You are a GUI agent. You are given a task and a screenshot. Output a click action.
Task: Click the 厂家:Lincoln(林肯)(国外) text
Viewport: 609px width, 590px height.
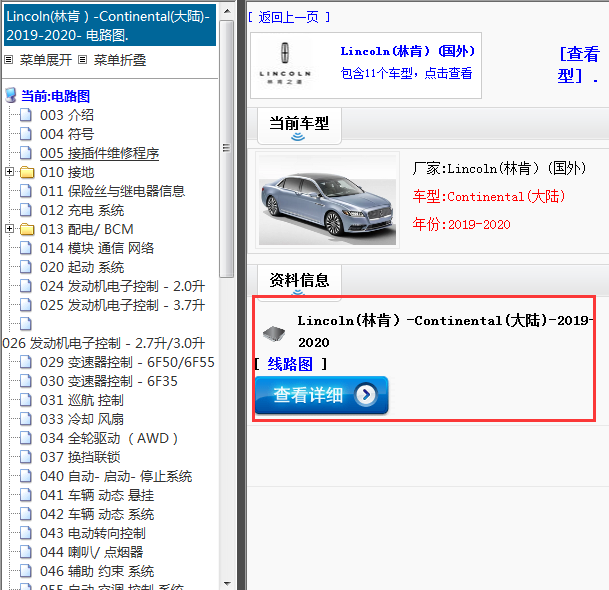tap(499, 168)
